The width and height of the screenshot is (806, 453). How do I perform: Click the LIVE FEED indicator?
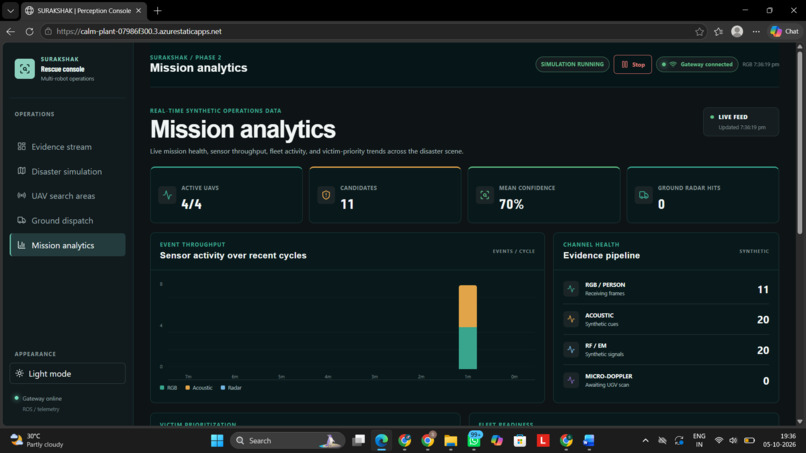tap(741, 122)
